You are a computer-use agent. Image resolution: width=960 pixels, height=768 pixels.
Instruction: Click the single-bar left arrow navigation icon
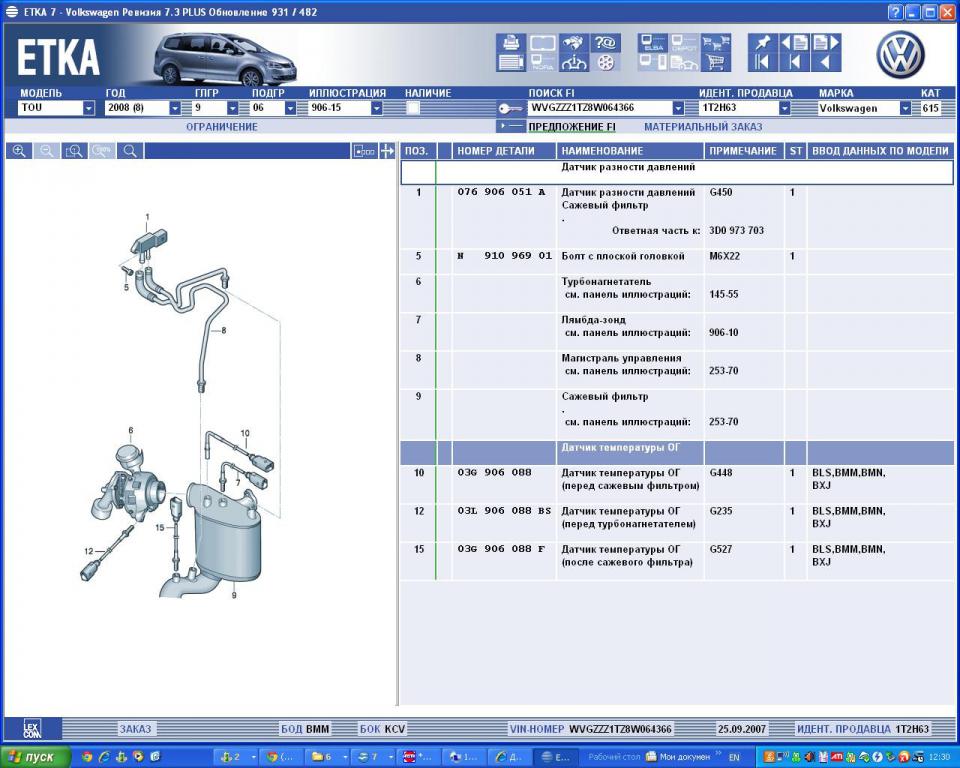tap(795, 62)
